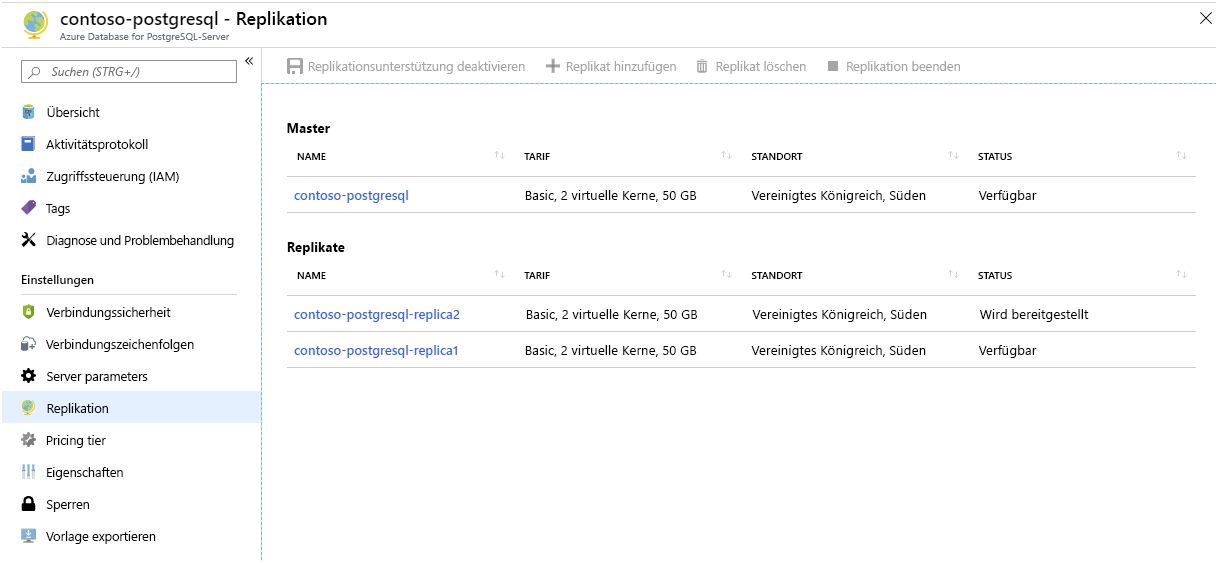Open contoso-postgresql master server link
The height and width of the screenshot is (563, 1218).
pos(351,195)
